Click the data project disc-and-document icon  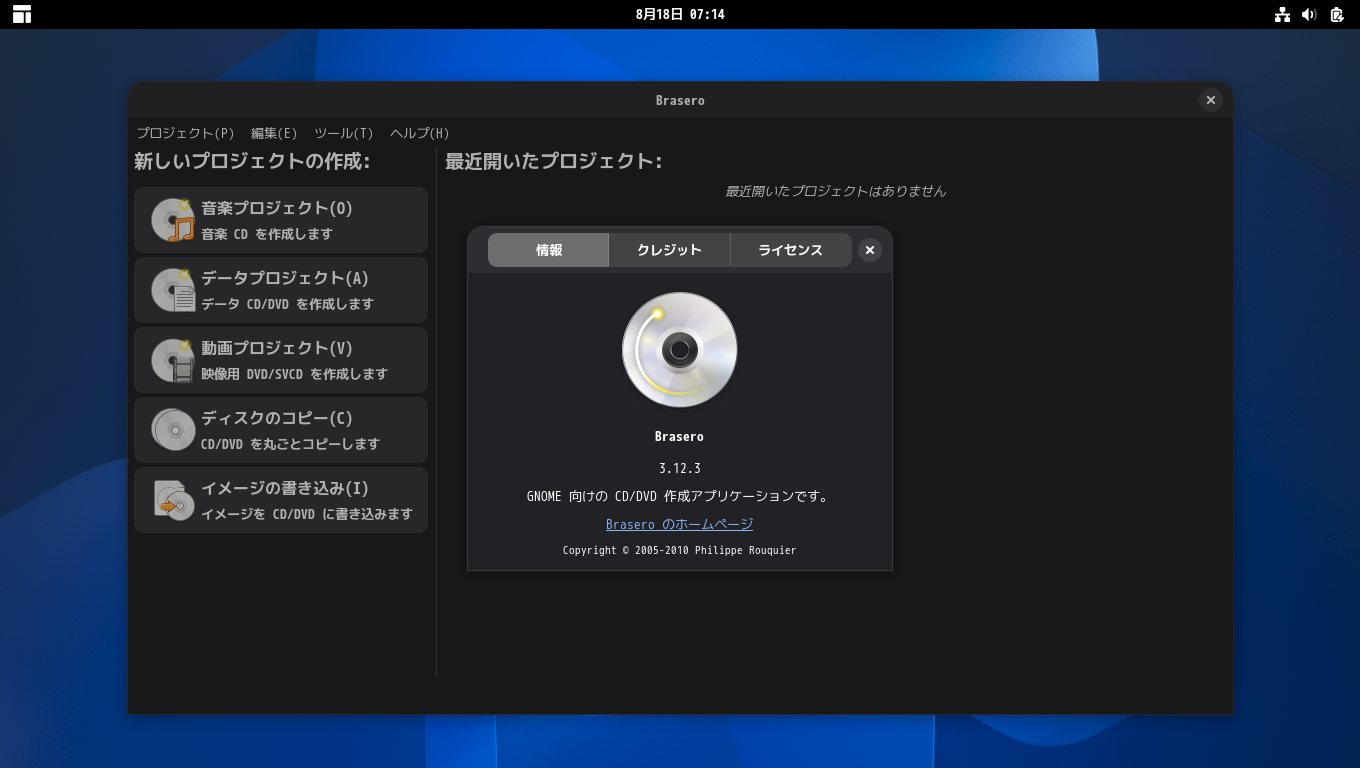click(x=173, y=290)
